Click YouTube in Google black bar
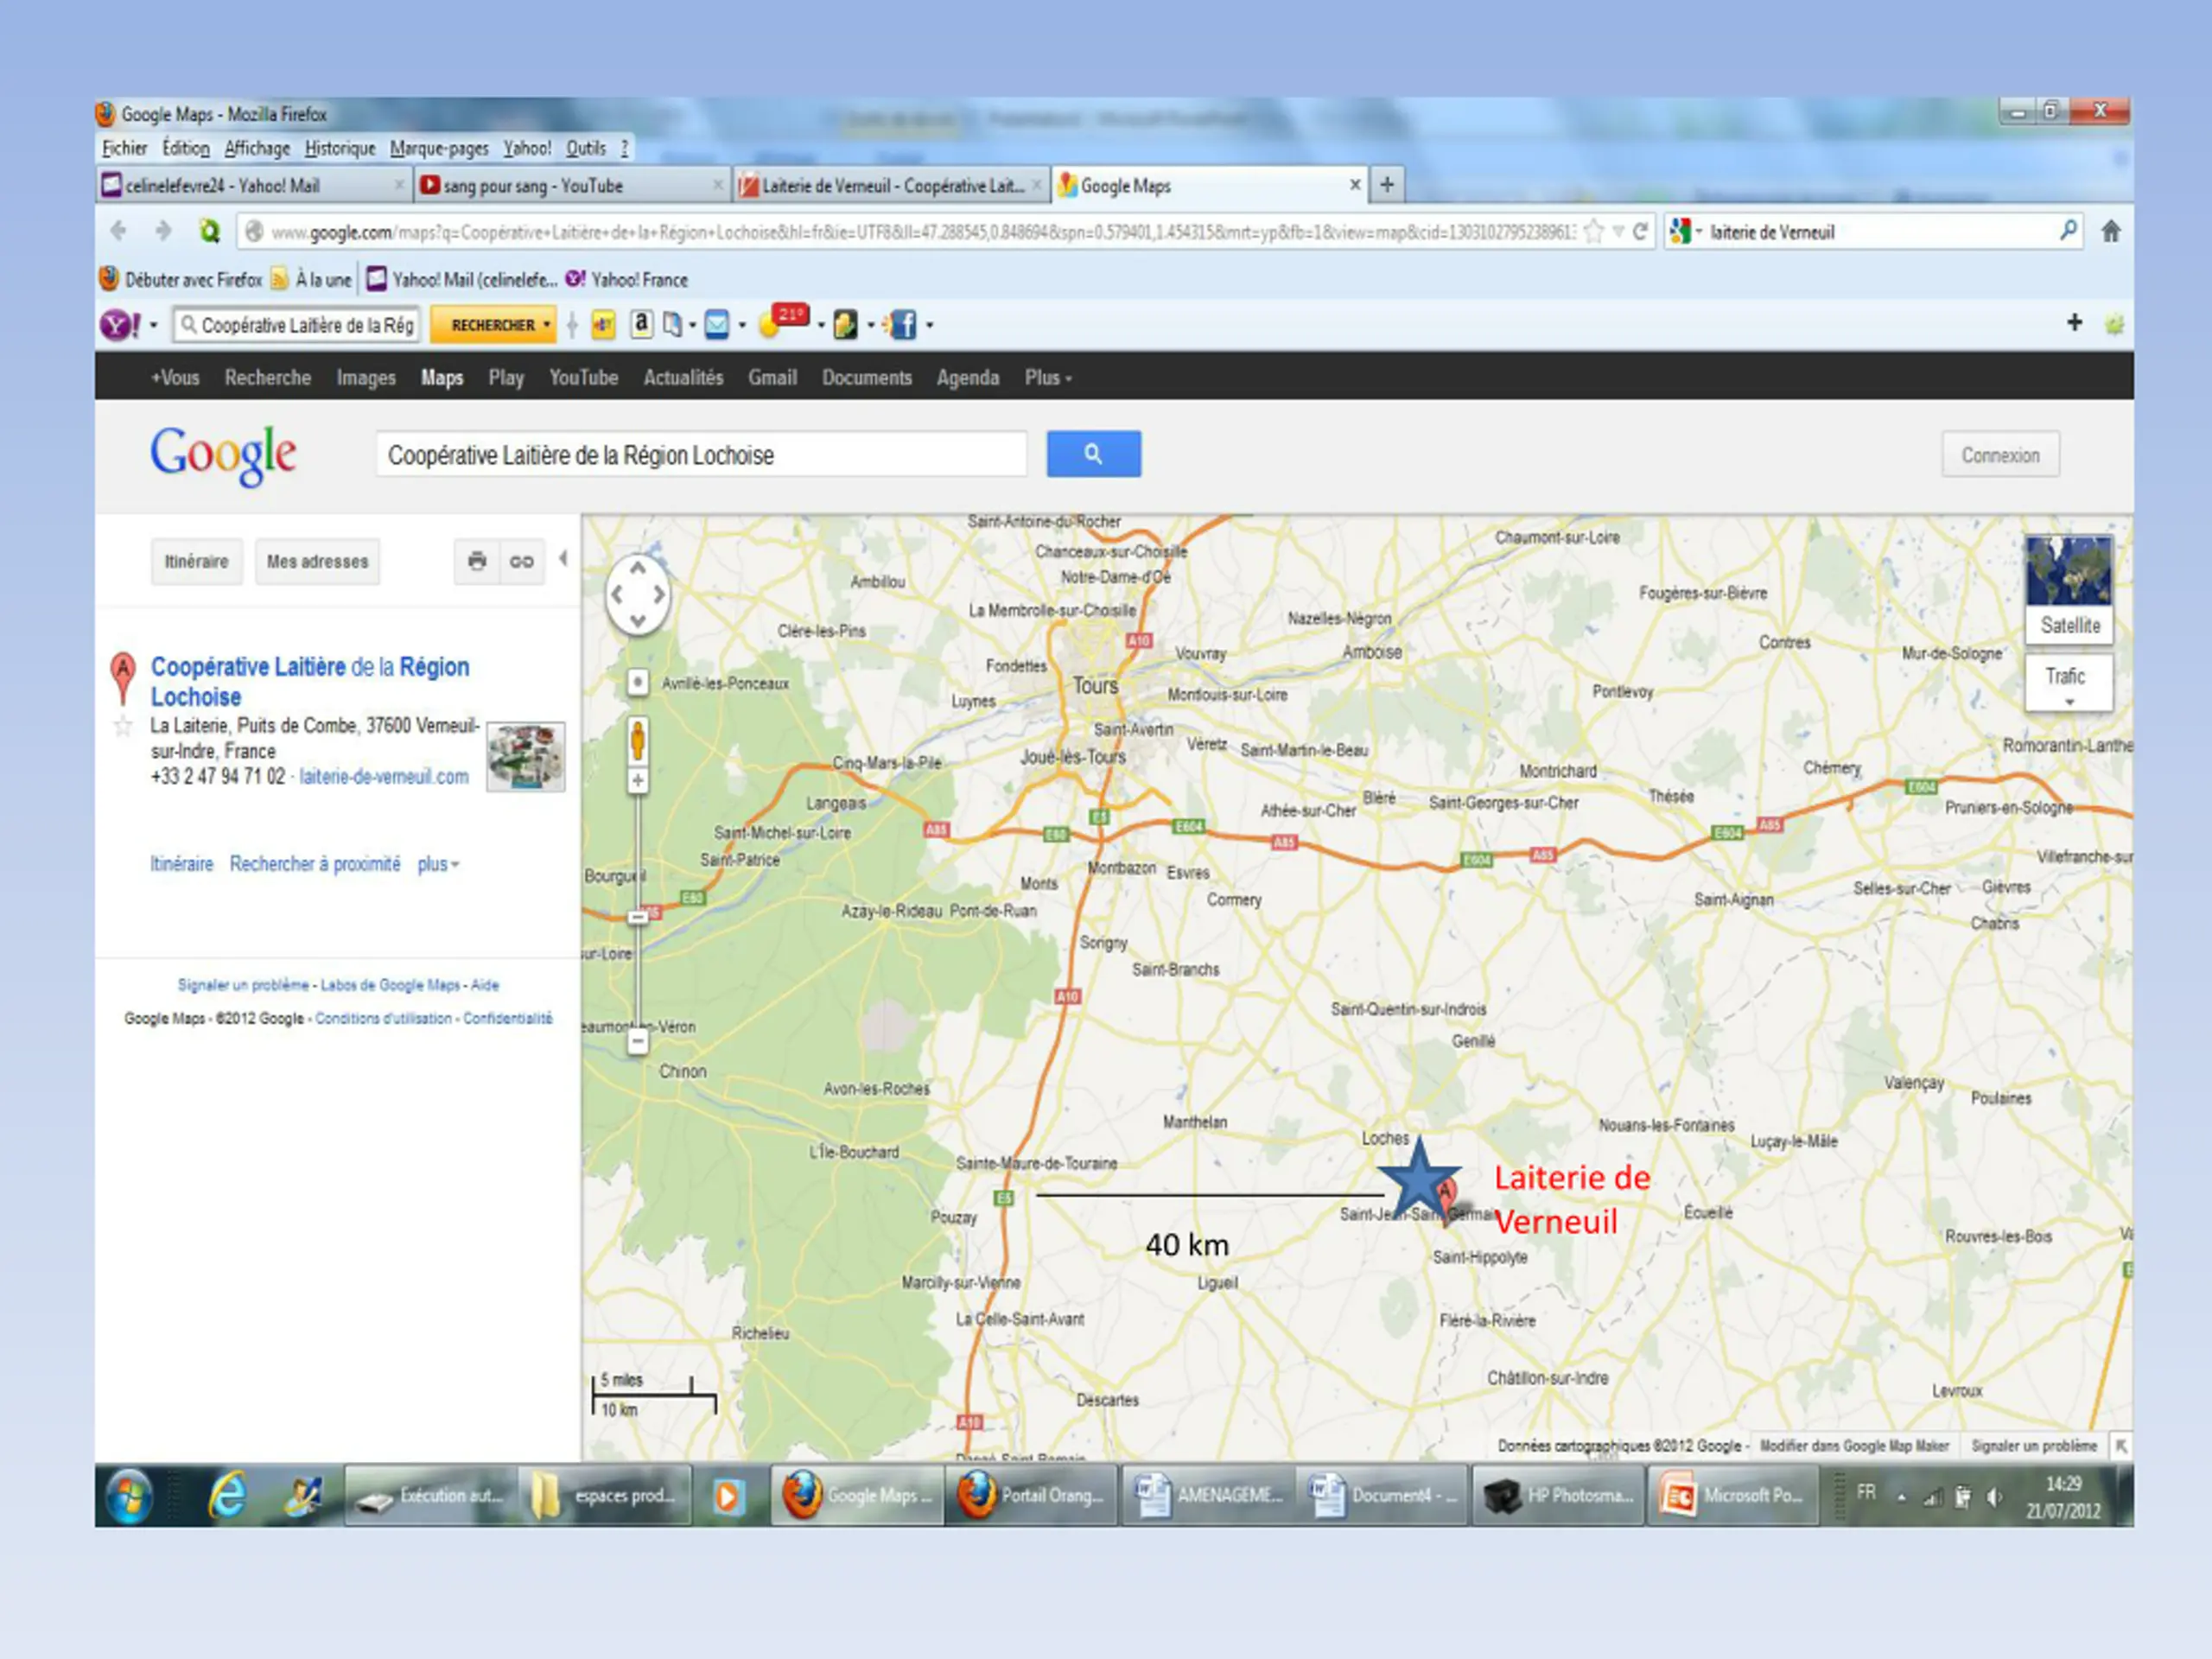 click(x=583, y=377)
